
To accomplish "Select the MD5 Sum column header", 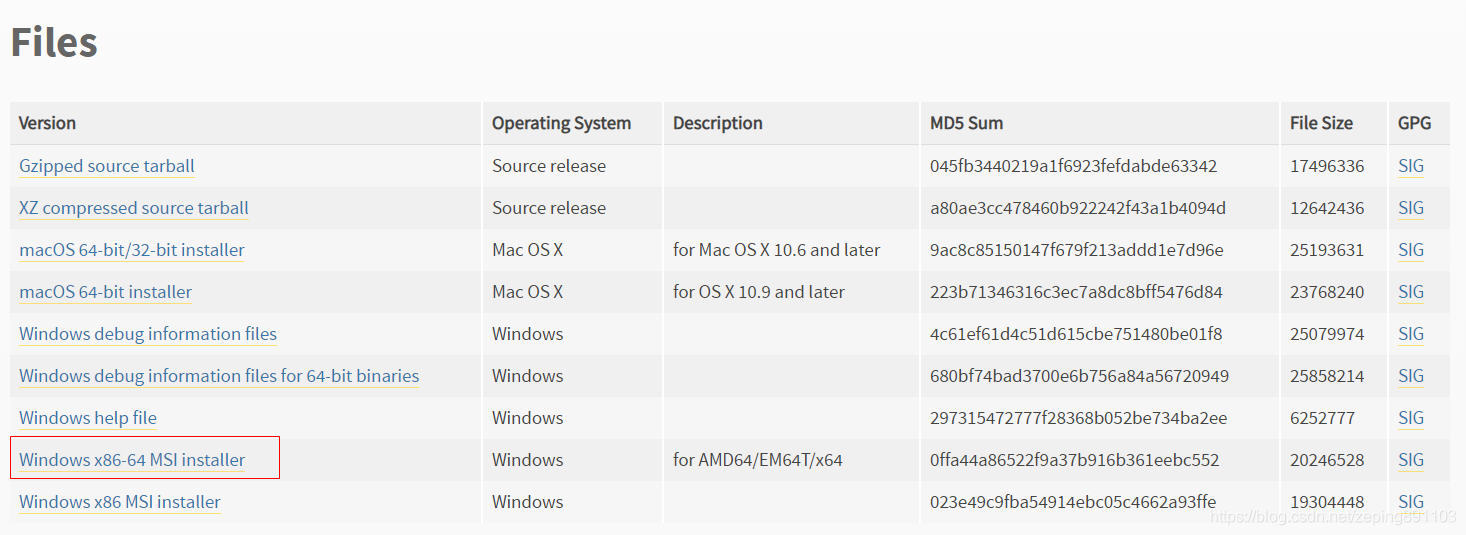I will [966, 123].
